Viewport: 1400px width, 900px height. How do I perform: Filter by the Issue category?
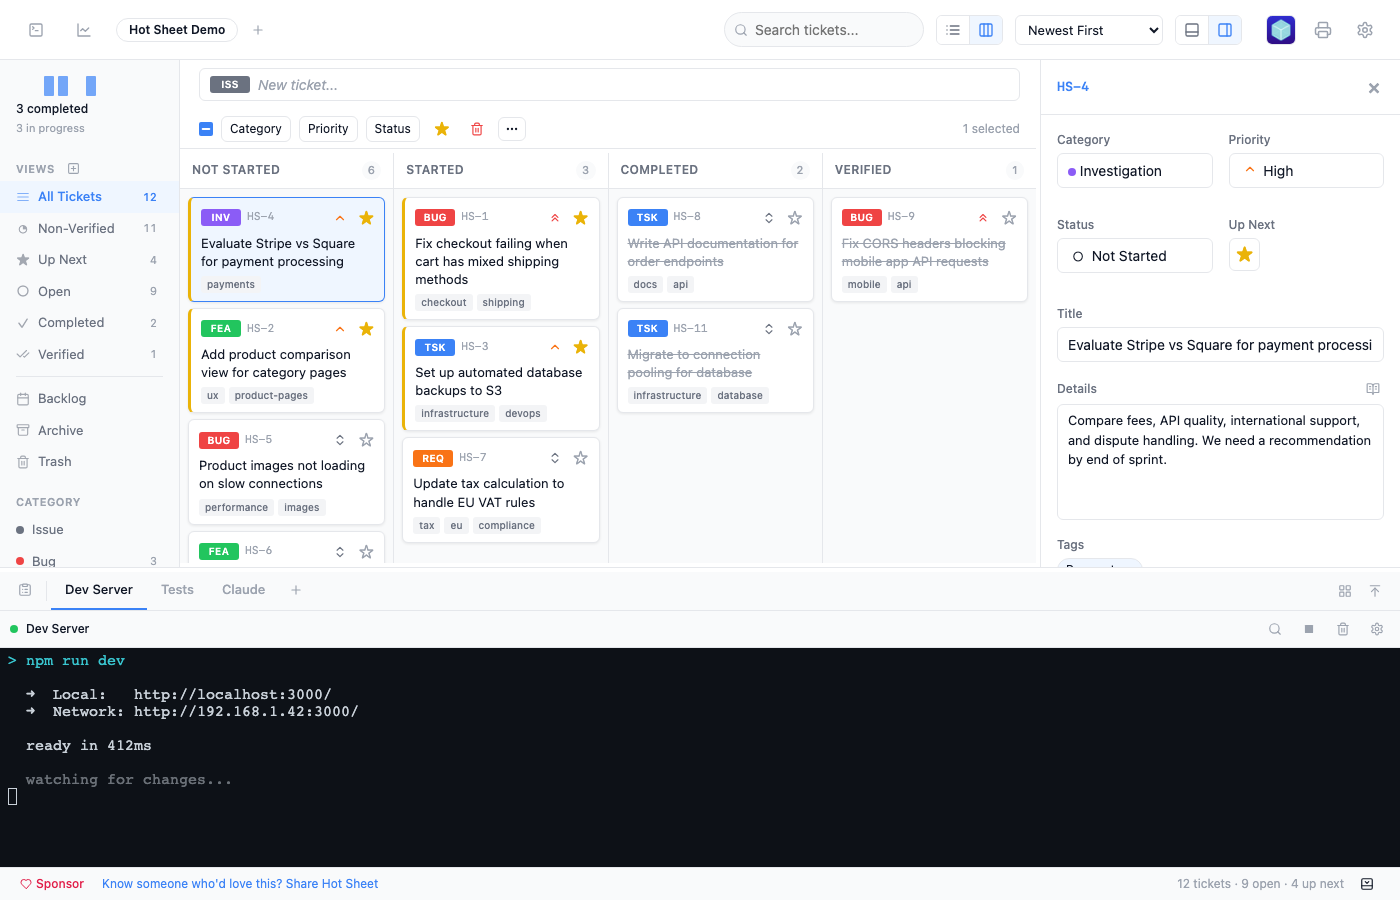(88, 530)
